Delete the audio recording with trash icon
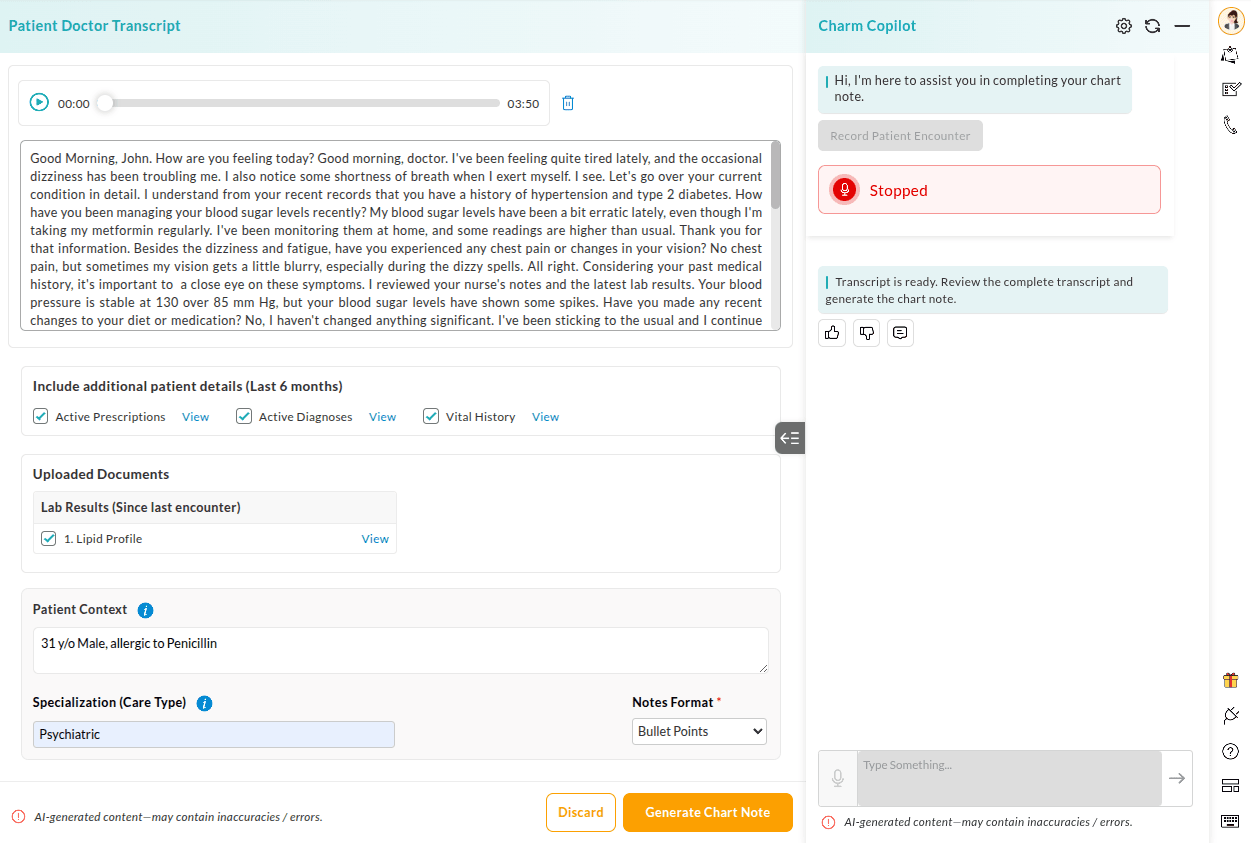The width and height of the screenshot is (1251, 843). coord(568,103)
